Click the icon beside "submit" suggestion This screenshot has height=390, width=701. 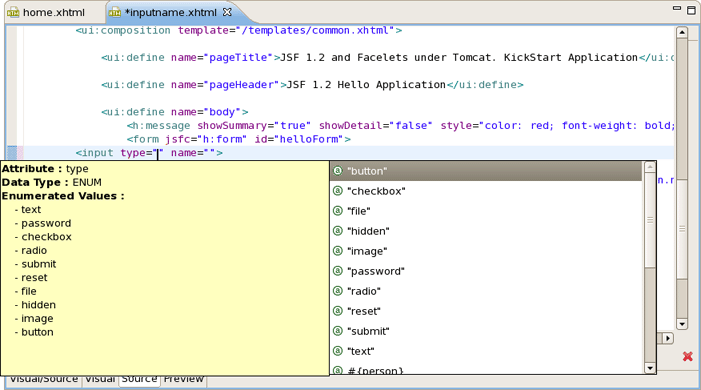tap(338, 331)
